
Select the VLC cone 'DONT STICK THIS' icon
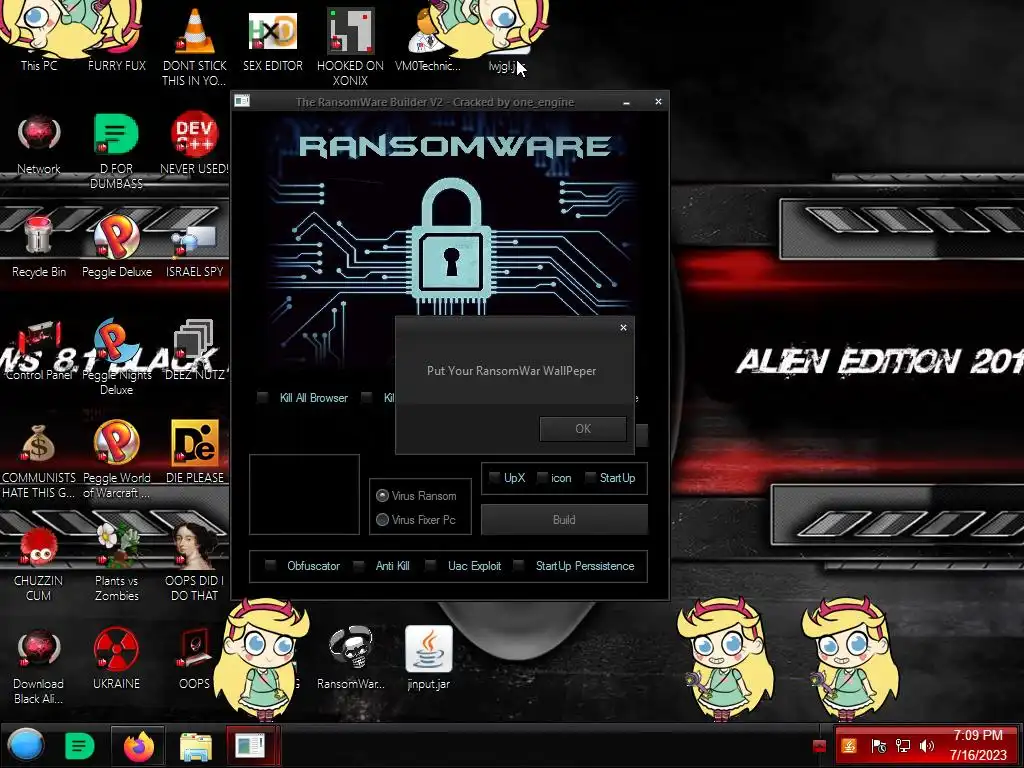tap(195, 46)
